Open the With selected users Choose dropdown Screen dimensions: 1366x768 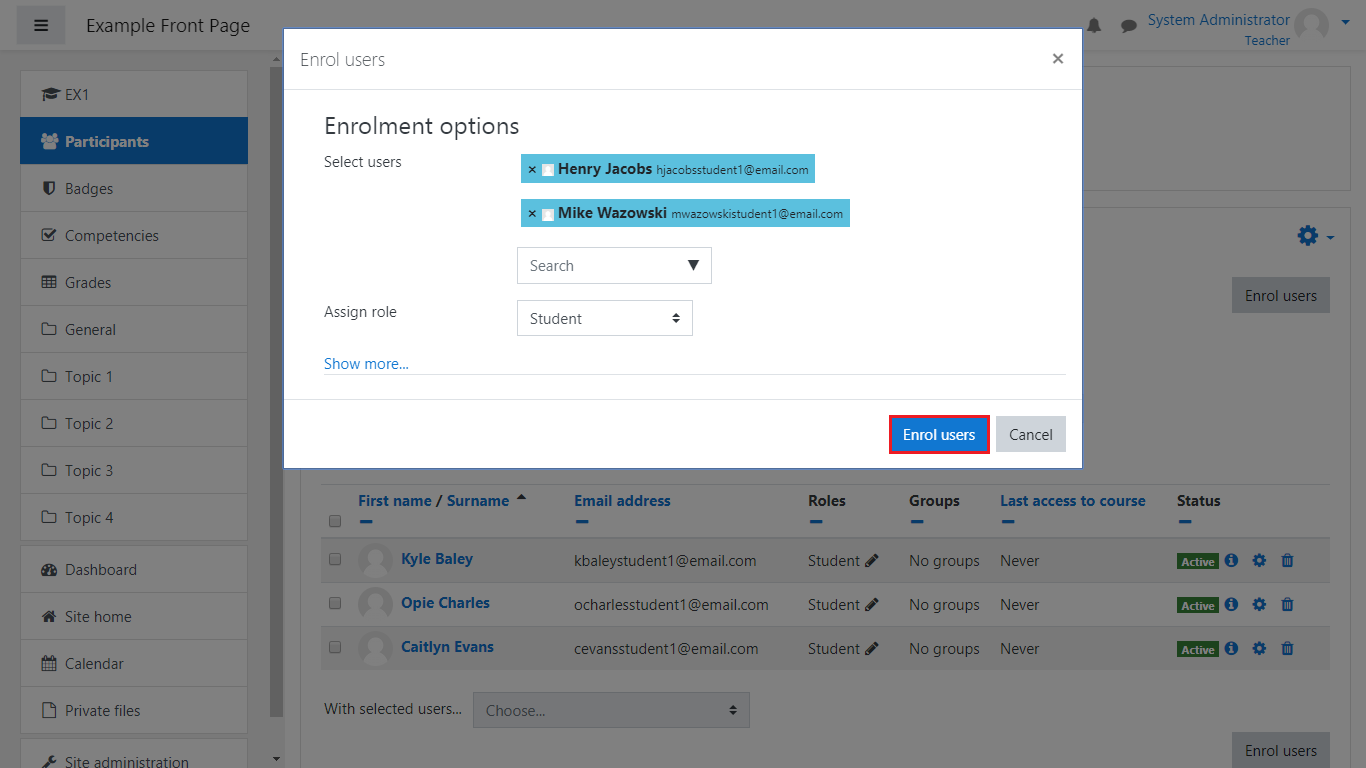(x=610, y=710)
